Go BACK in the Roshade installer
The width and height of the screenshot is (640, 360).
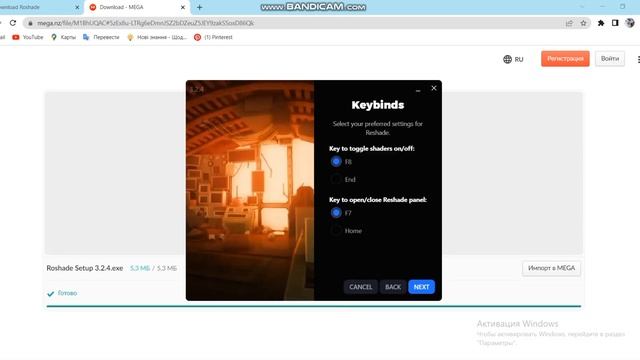click(393, 287)
